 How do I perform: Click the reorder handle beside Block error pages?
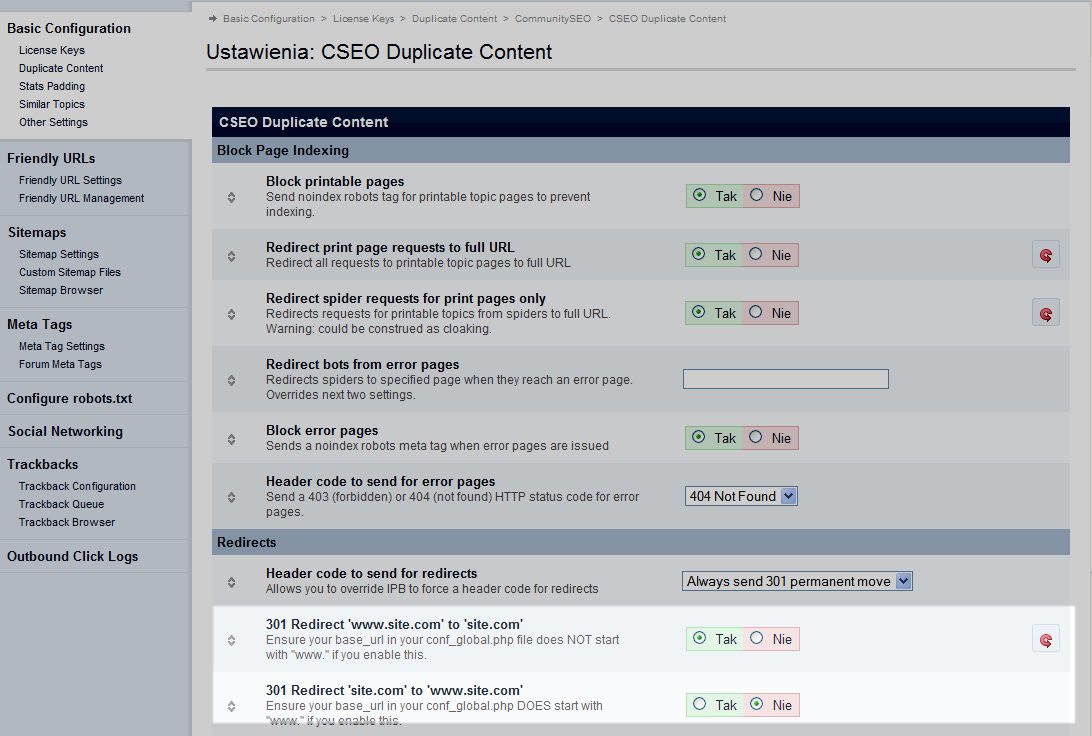tap(231, 439)
